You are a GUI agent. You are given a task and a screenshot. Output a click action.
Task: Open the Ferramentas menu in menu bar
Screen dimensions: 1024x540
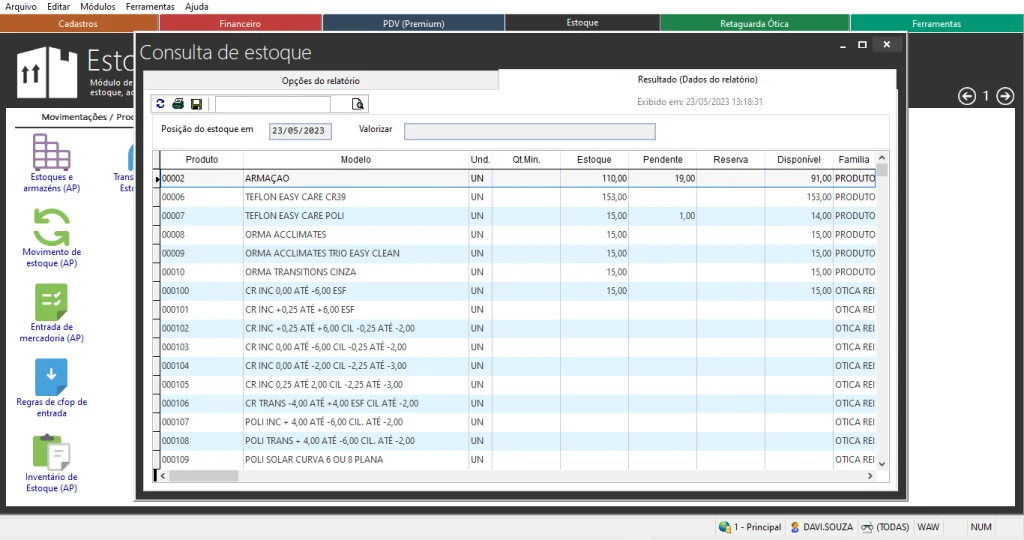[x=150, y=6]
